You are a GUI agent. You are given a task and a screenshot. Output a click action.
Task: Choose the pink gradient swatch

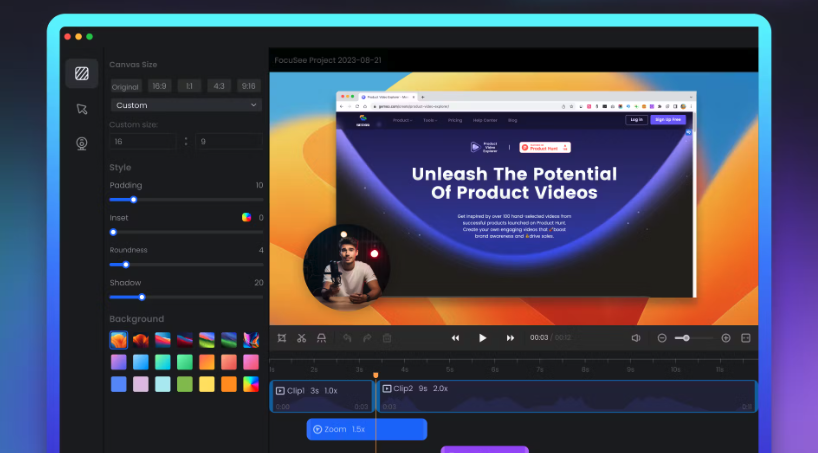[251, 362]
